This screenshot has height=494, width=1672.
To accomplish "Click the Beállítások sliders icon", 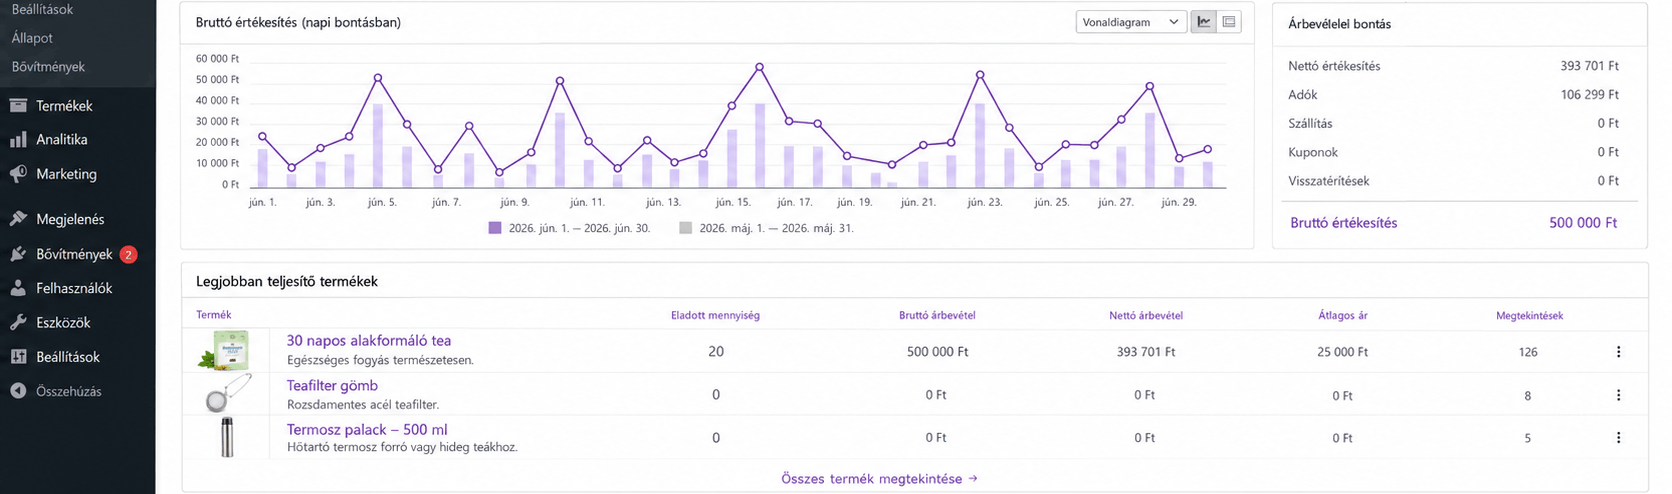I will [x=18, y=357].
